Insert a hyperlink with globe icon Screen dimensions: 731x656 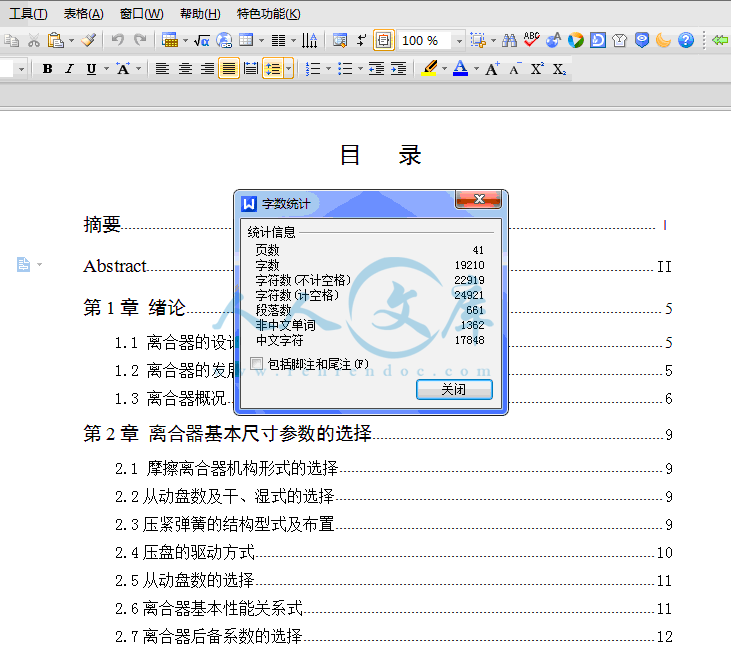224,41
